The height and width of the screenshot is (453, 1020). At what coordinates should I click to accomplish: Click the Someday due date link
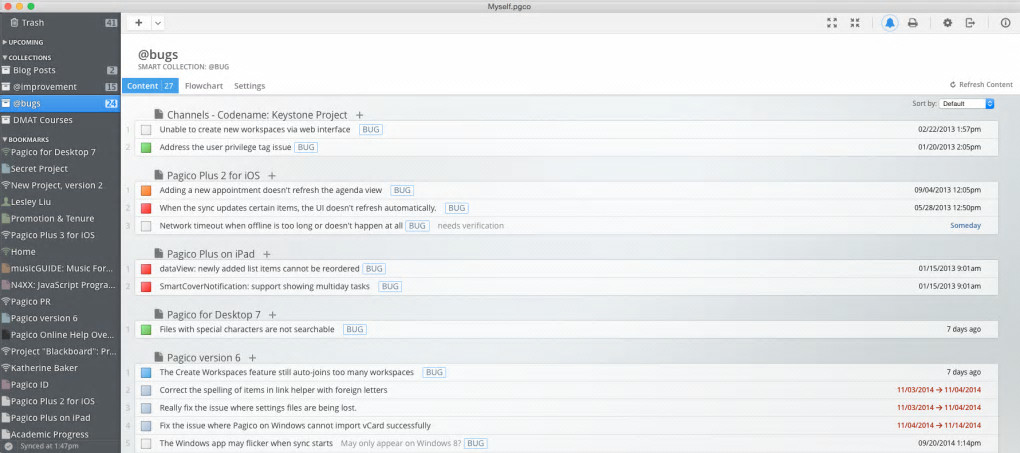click(965, 225)
